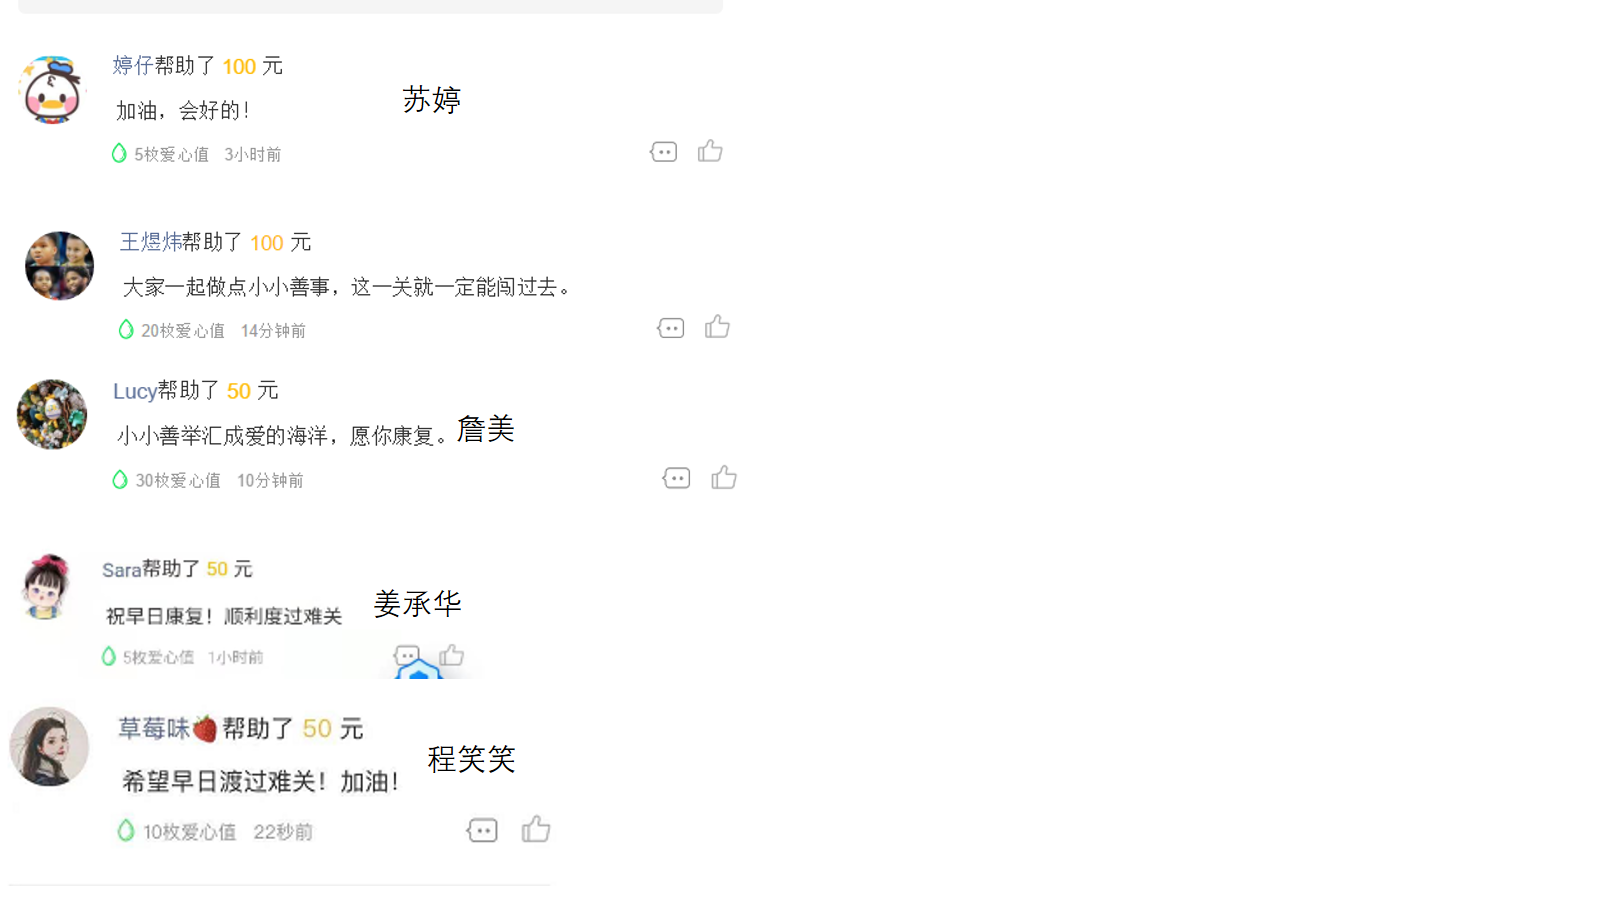The width and height of the screenshot is (1600, 900).
Task: Click comment bubble under Sara's message
Action: [407, 656]
